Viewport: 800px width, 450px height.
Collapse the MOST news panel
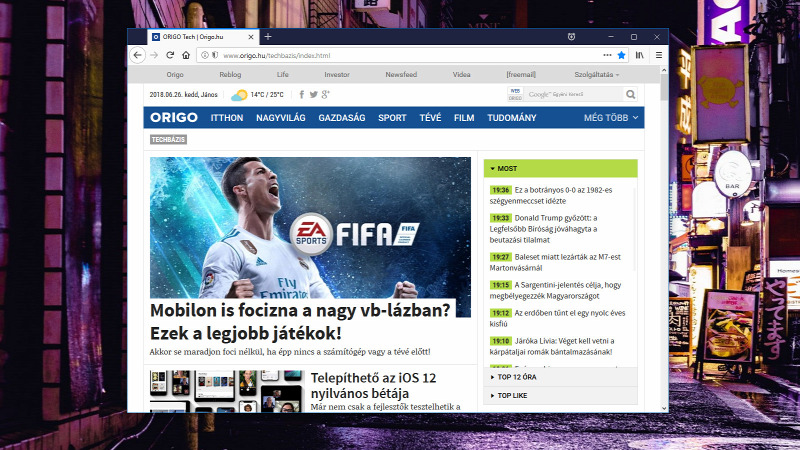(560, 168)
